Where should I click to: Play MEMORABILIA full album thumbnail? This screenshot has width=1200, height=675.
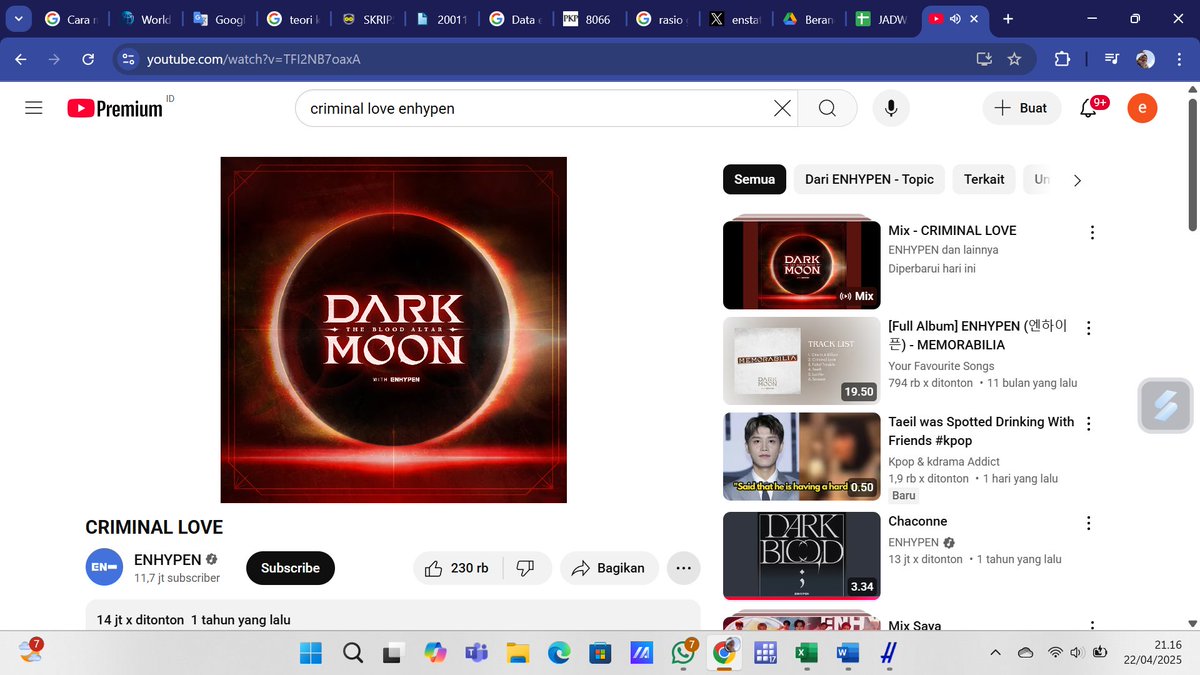802,360
